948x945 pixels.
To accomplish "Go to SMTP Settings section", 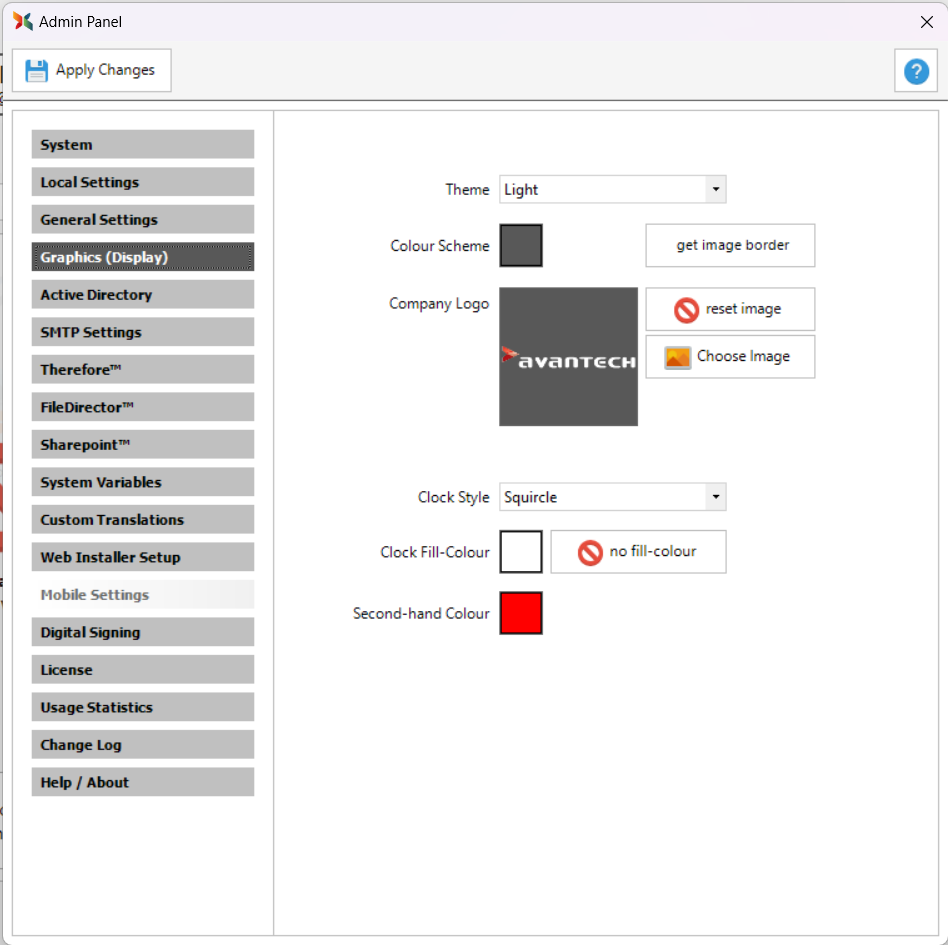I will pos(143,332).
